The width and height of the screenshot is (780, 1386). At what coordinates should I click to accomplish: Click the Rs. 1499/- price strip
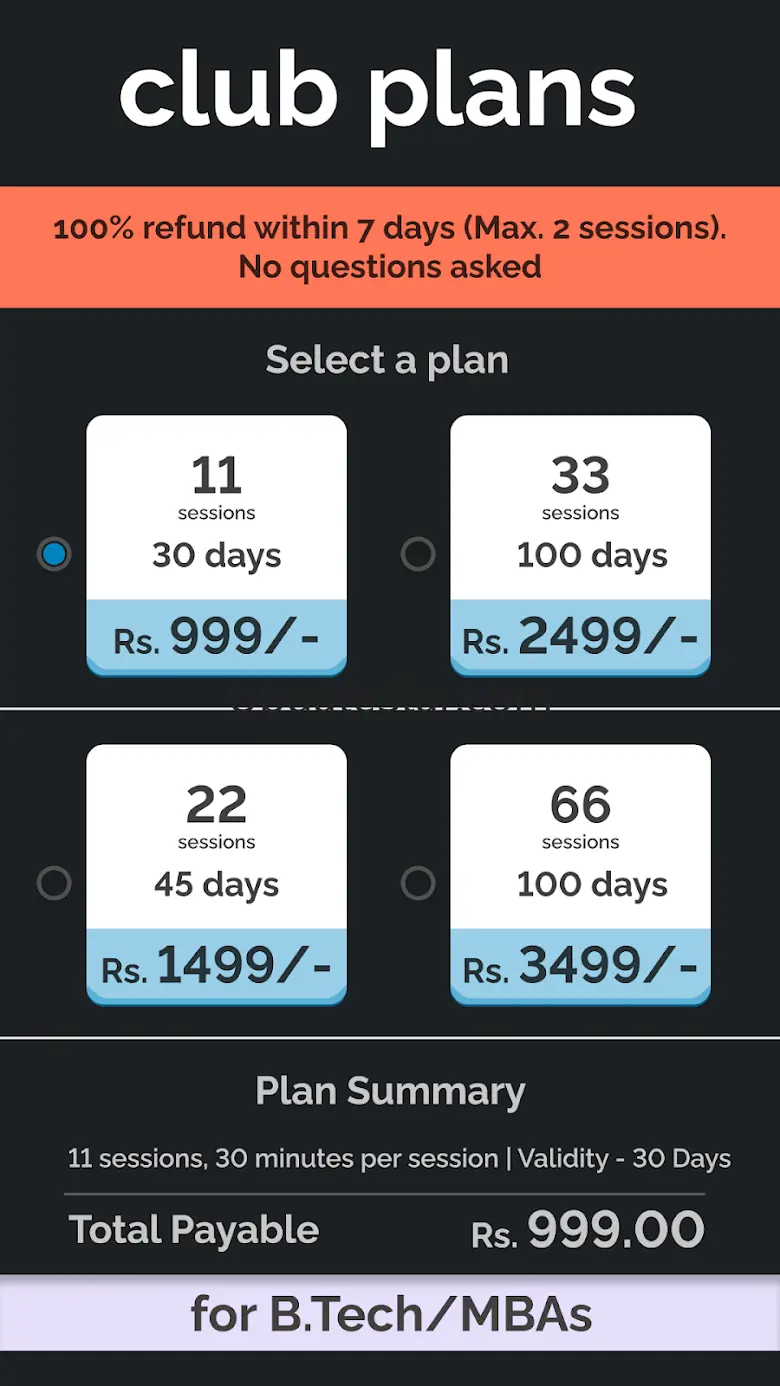point(216,966)
